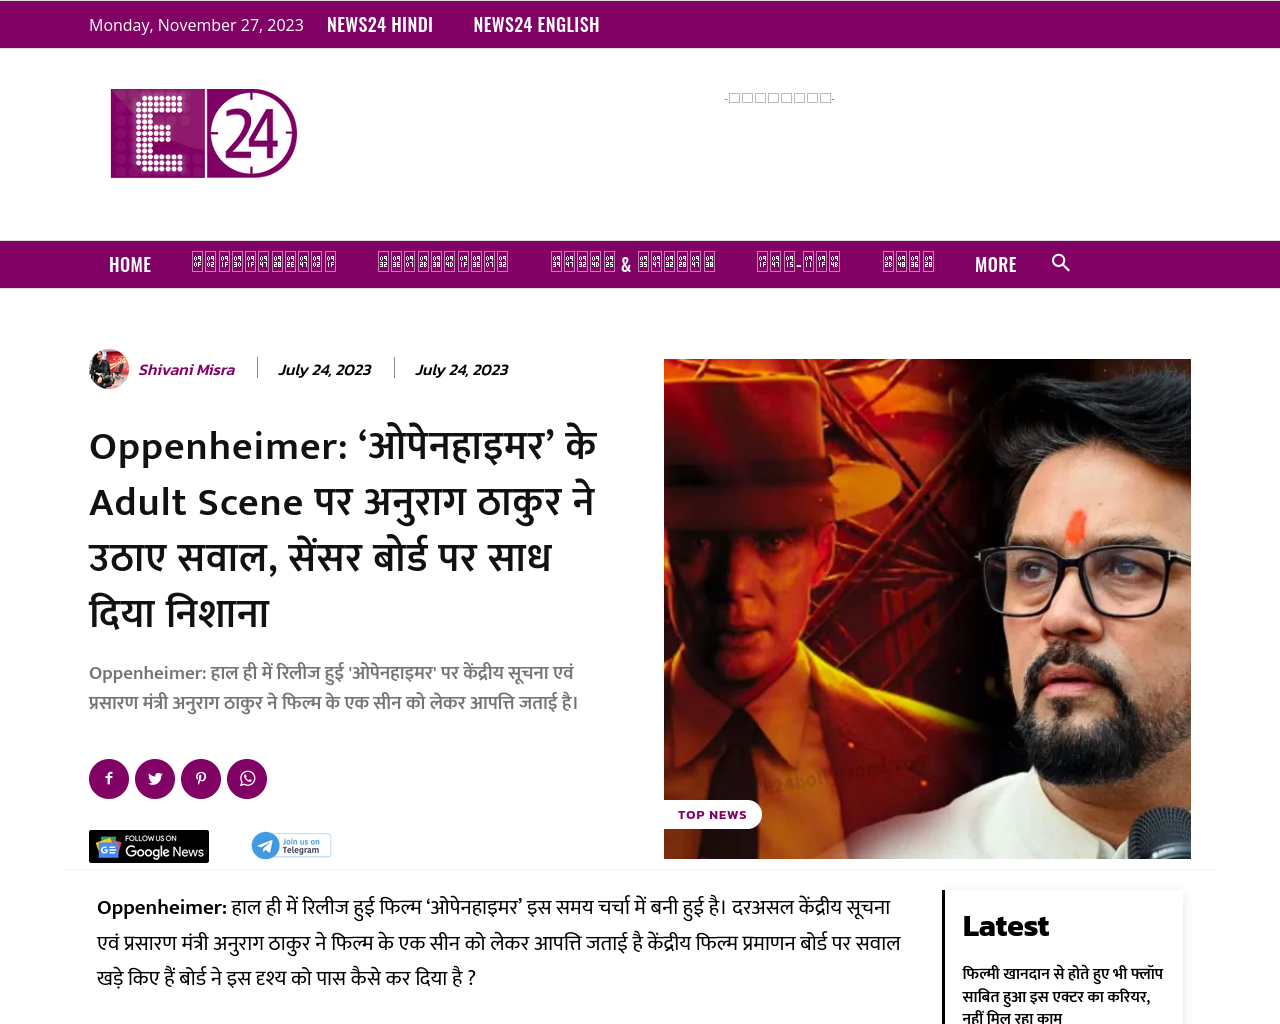
Task: Share article on Twitter
Action: [x=155, y=779]
